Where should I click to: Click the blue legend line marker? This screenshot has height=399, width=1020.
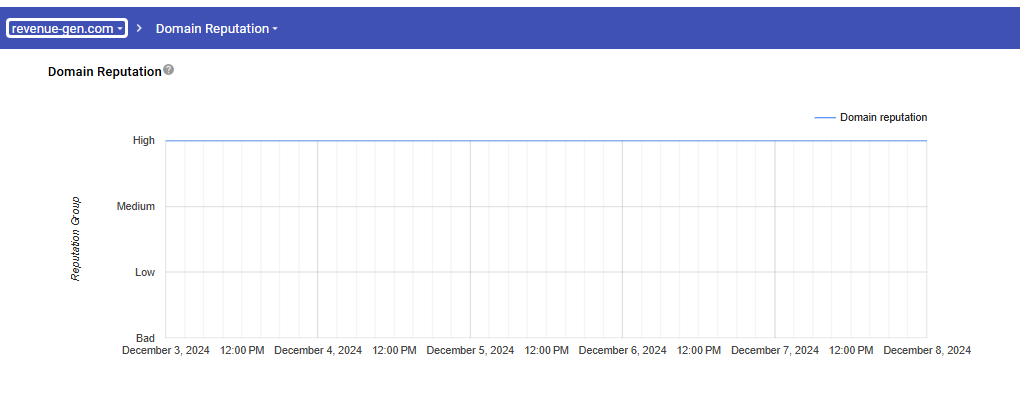click(x=825, y=118)
